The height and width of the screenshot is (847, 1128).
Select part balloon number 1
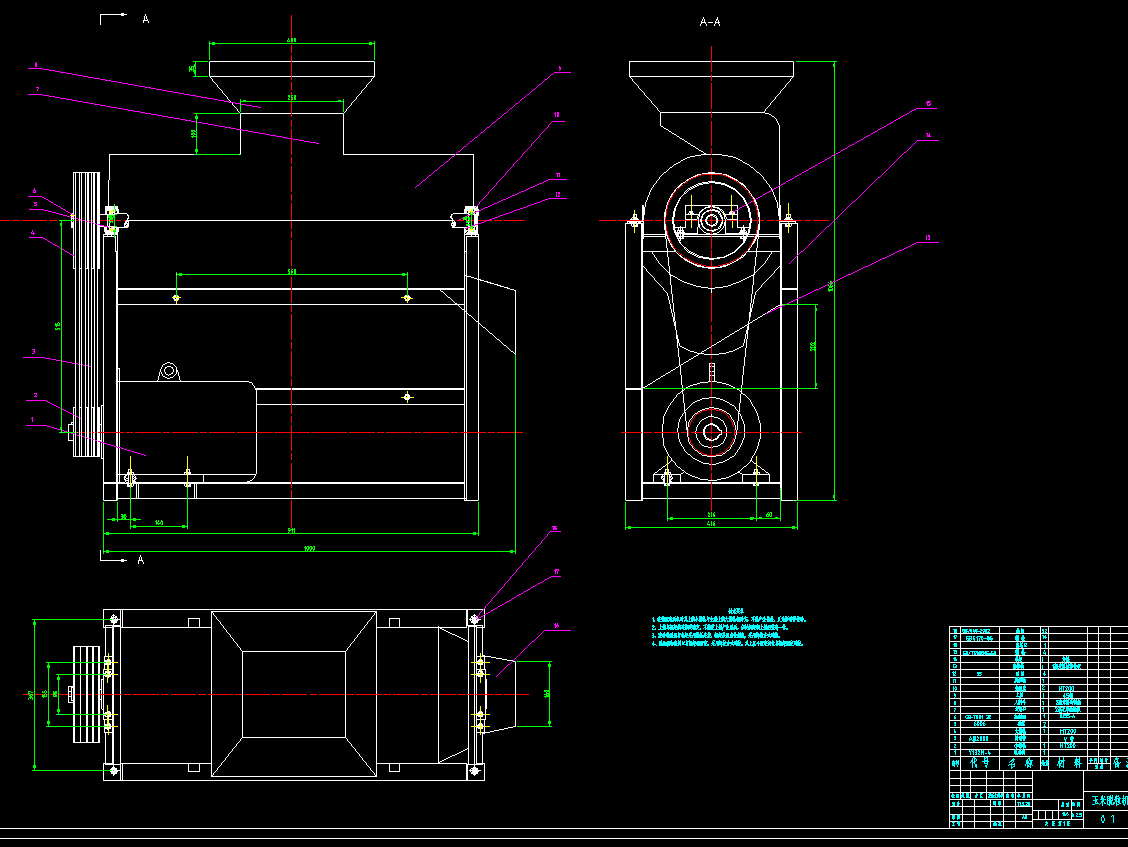[32, 420]
